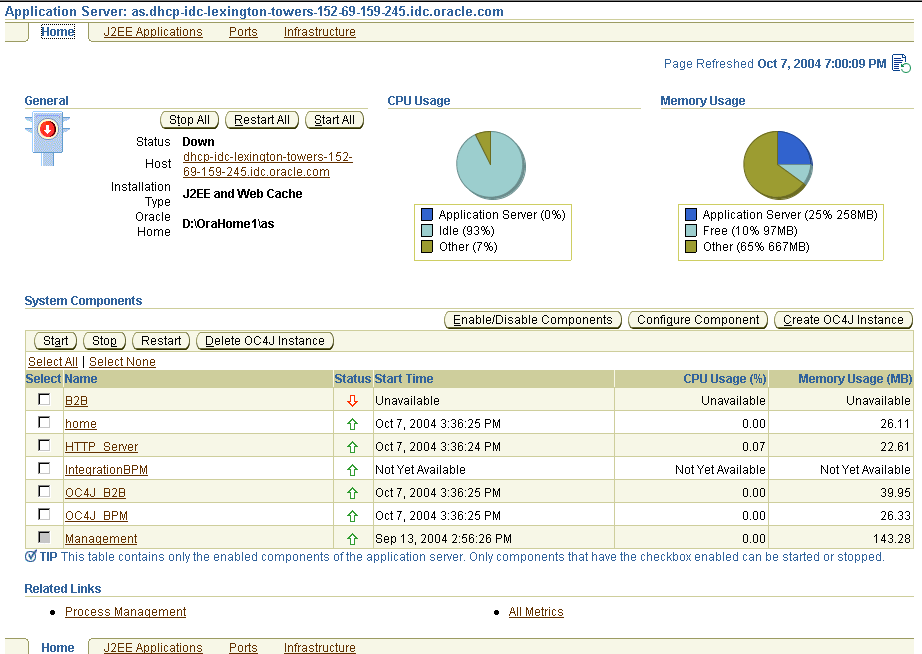The height and width of the screenshot is (654, 922).
Task: Click the Select All link
Action: coord(53,362)
